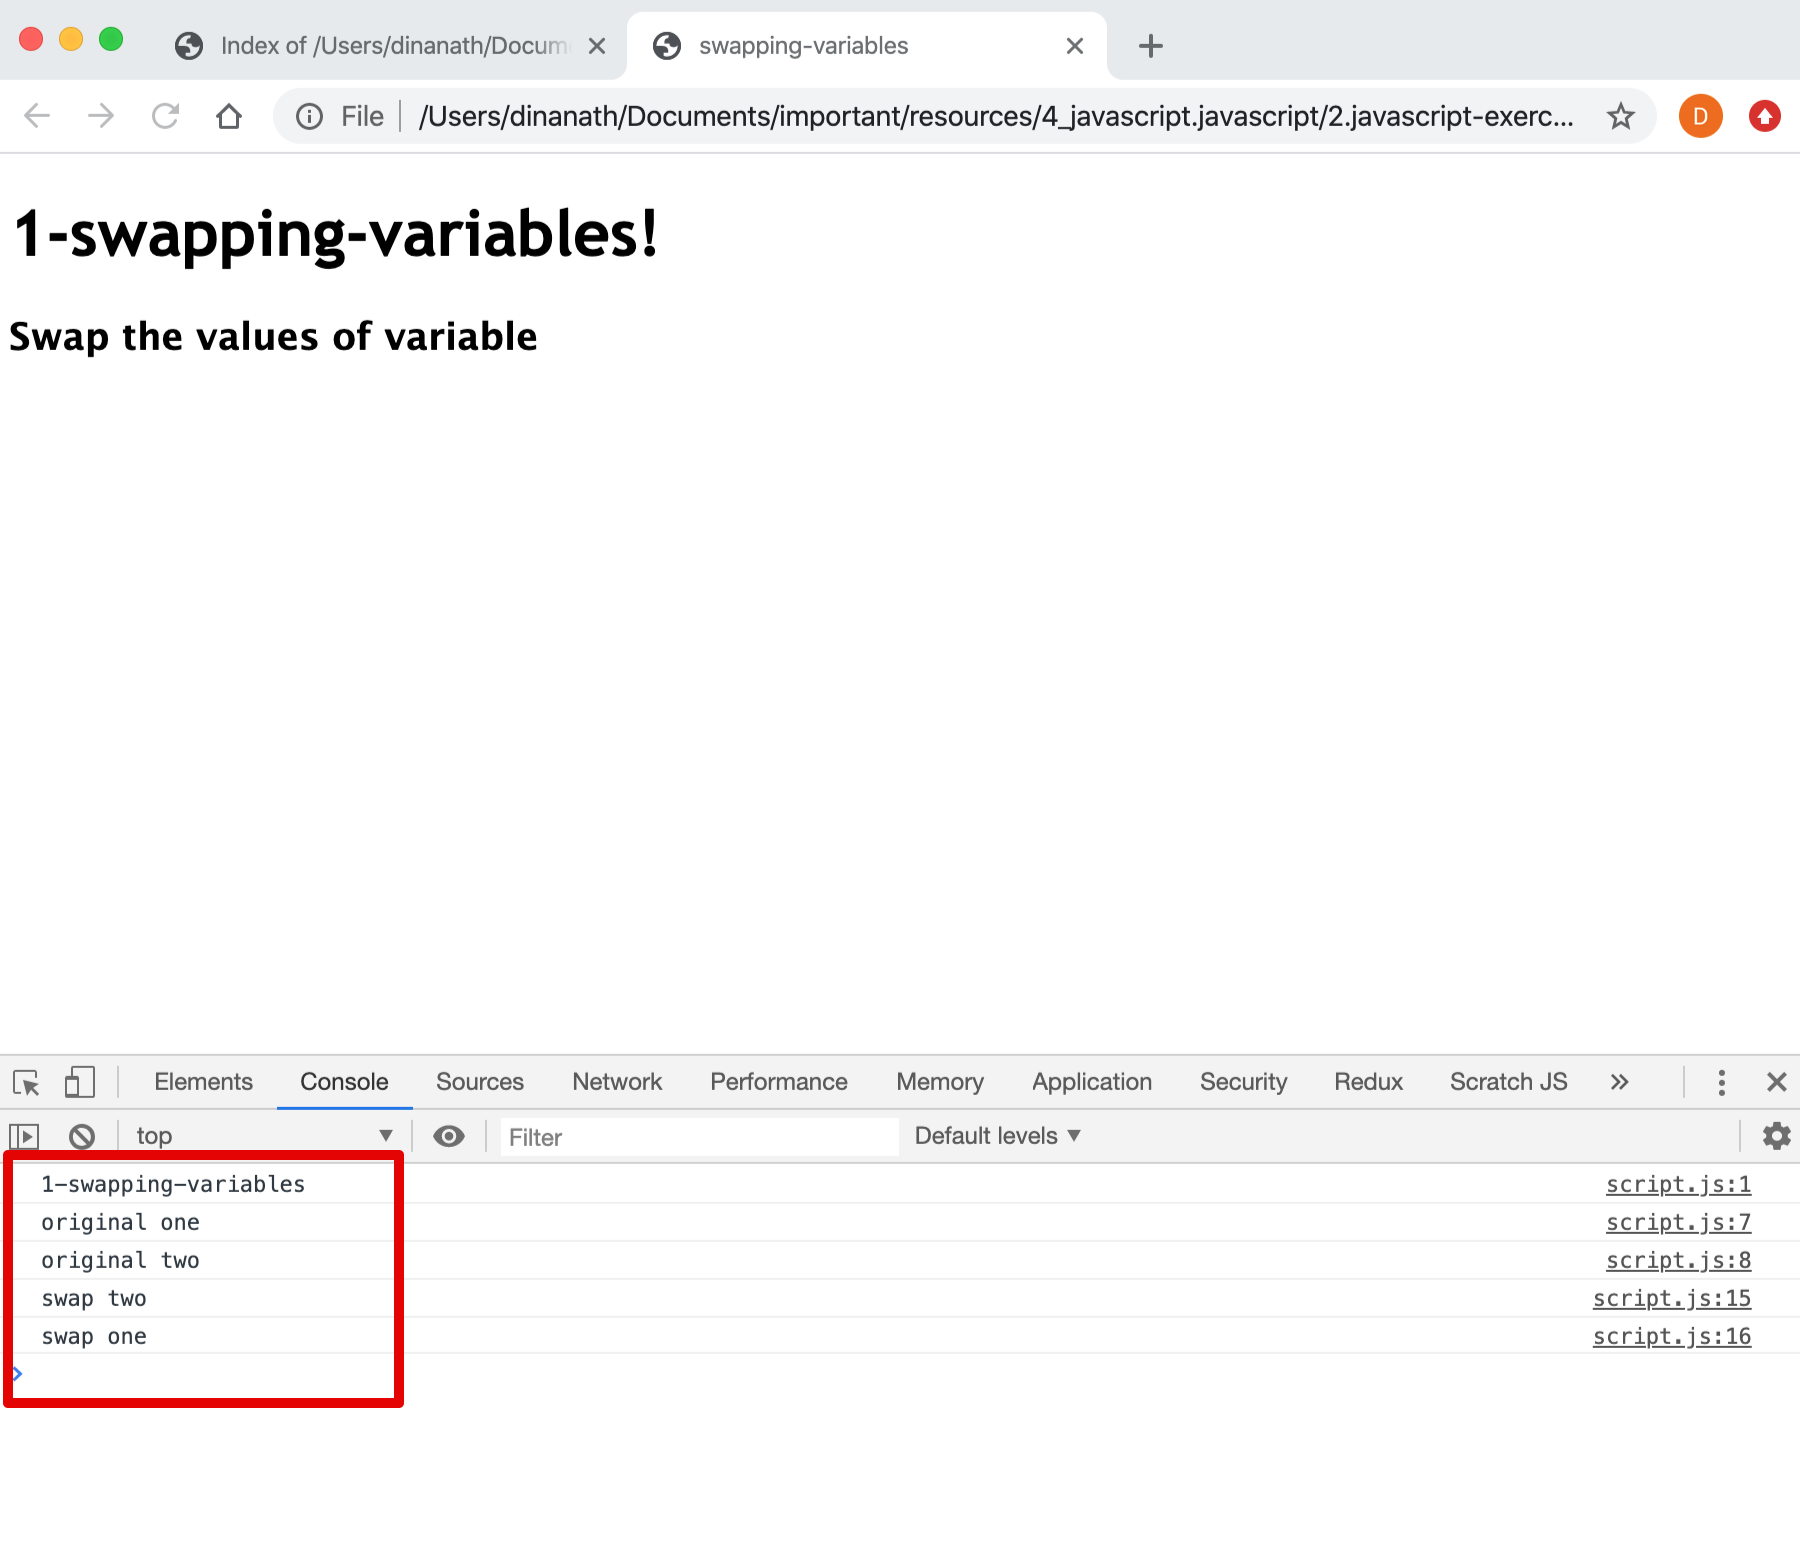Select the Memory tab
Image resolution: width=1800 pixels, height=1550 pixels.
tap(939, 1082)
